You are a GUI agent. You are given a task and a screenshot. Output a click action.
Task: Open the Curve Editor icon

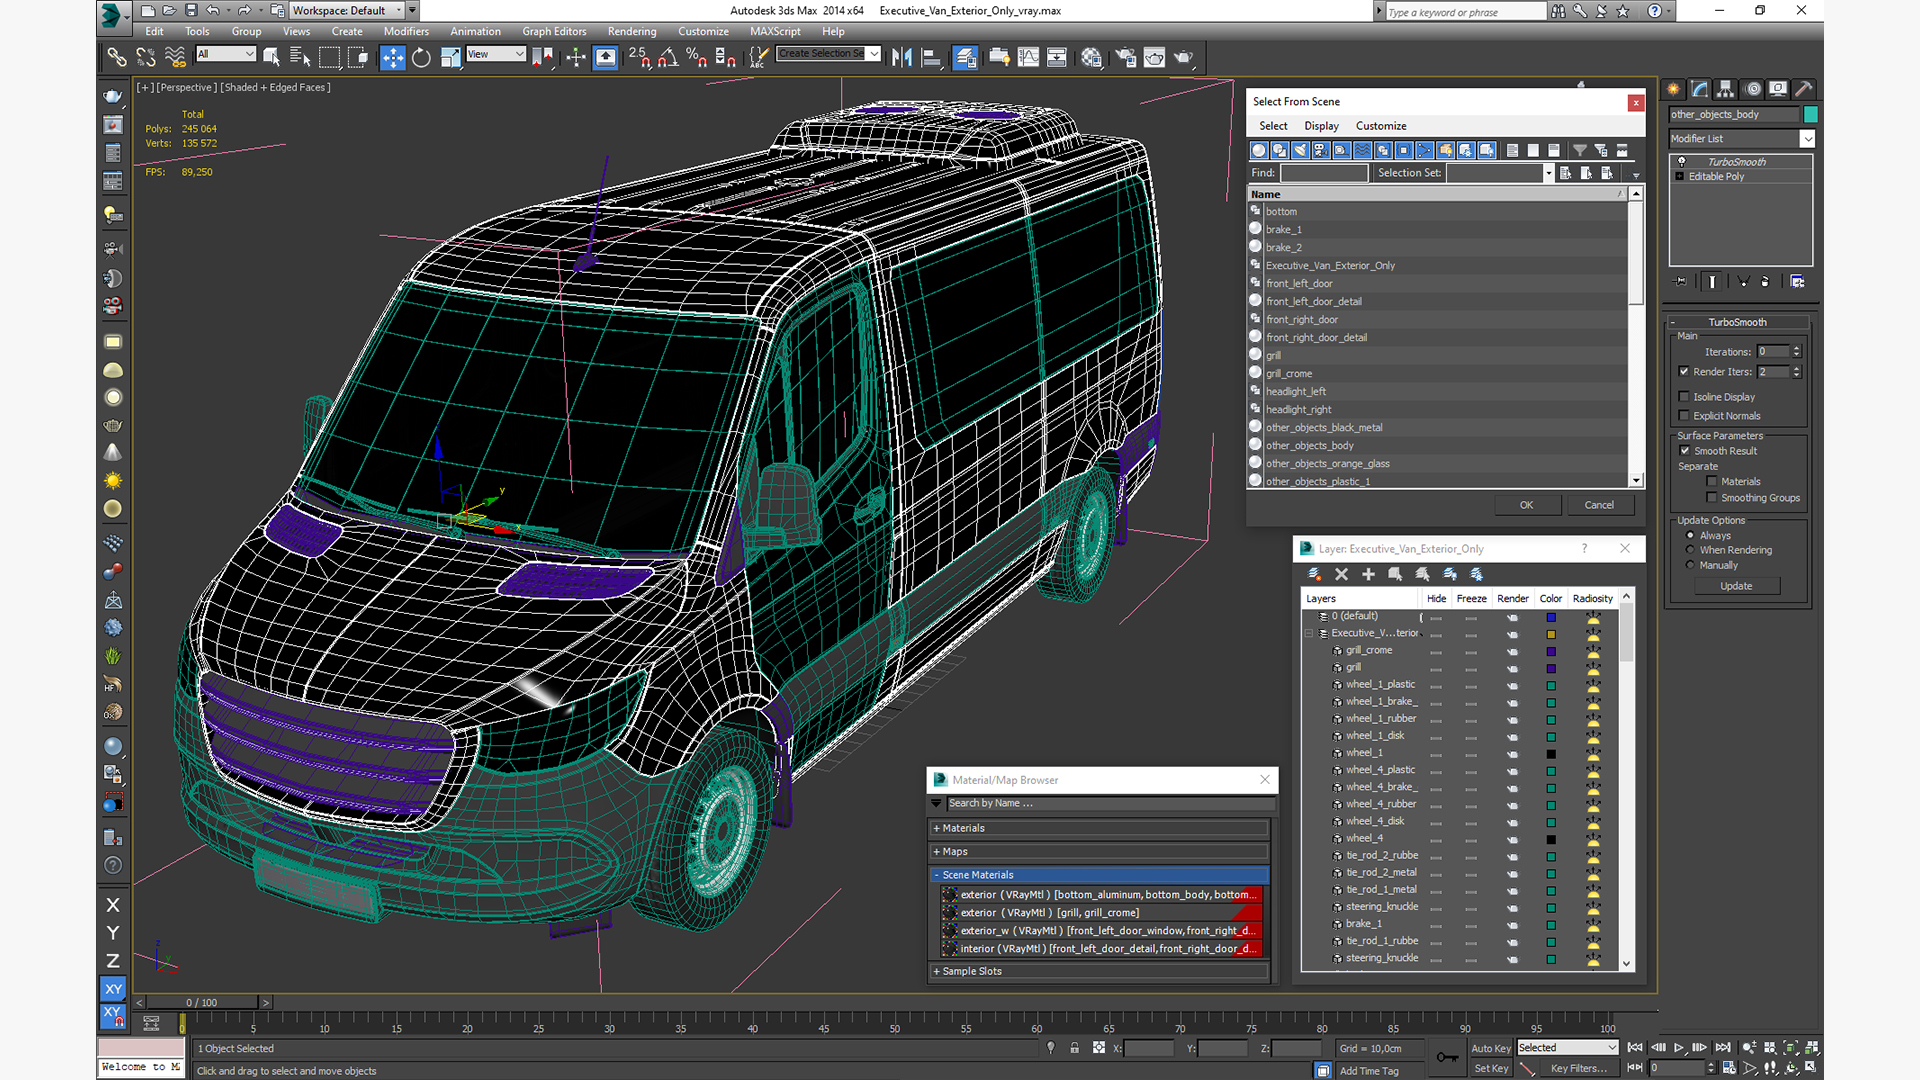pyautogui.click(x=1028, y=57)
